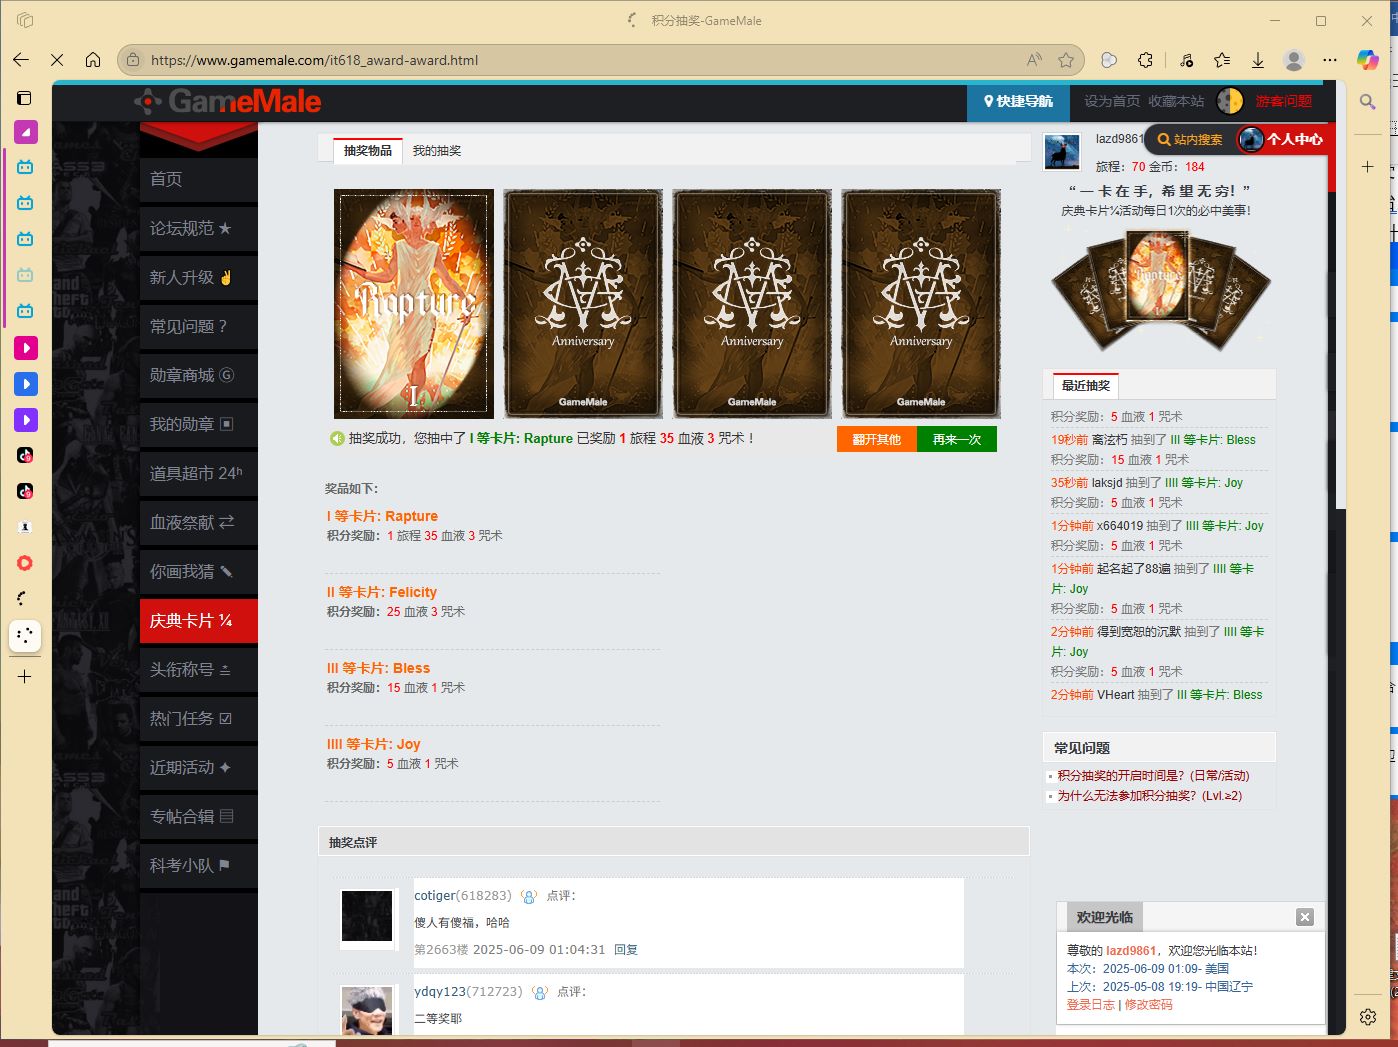This screenshot has height=1047, width=1398.
Task: Expand the 个人中心 personal center menu
Action: [x=1283, y=140]
